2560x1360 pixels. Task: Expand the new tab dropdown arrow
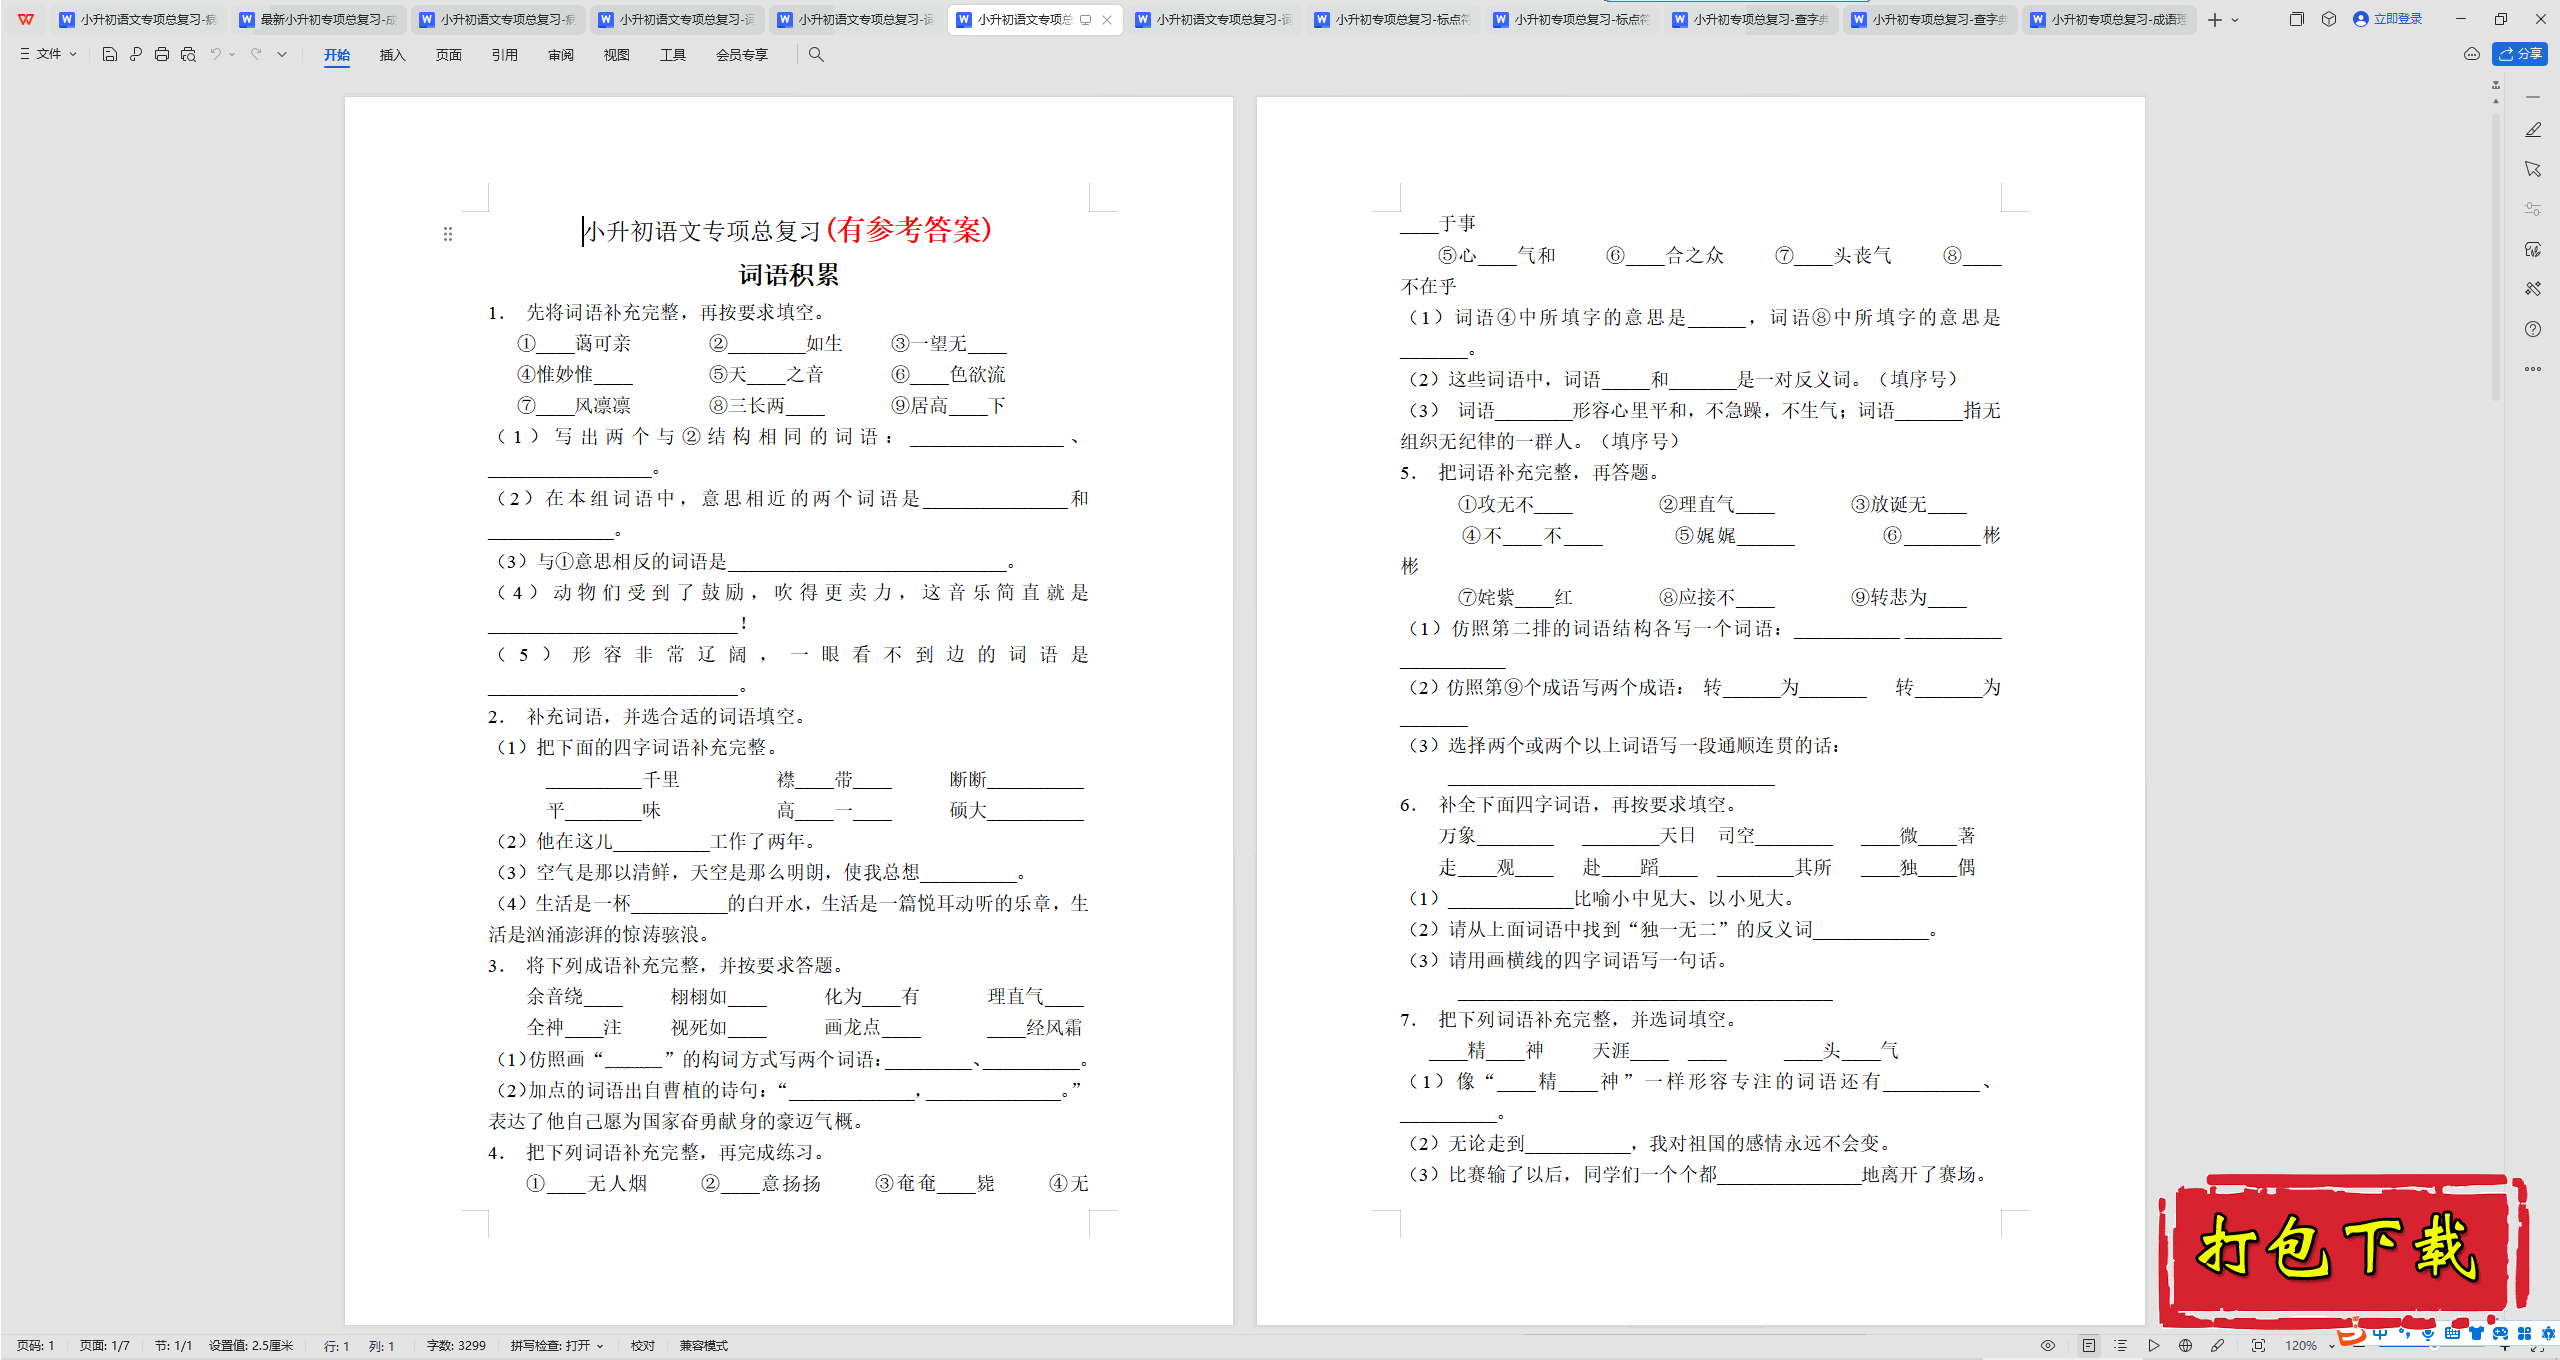tap(2235, 20)
